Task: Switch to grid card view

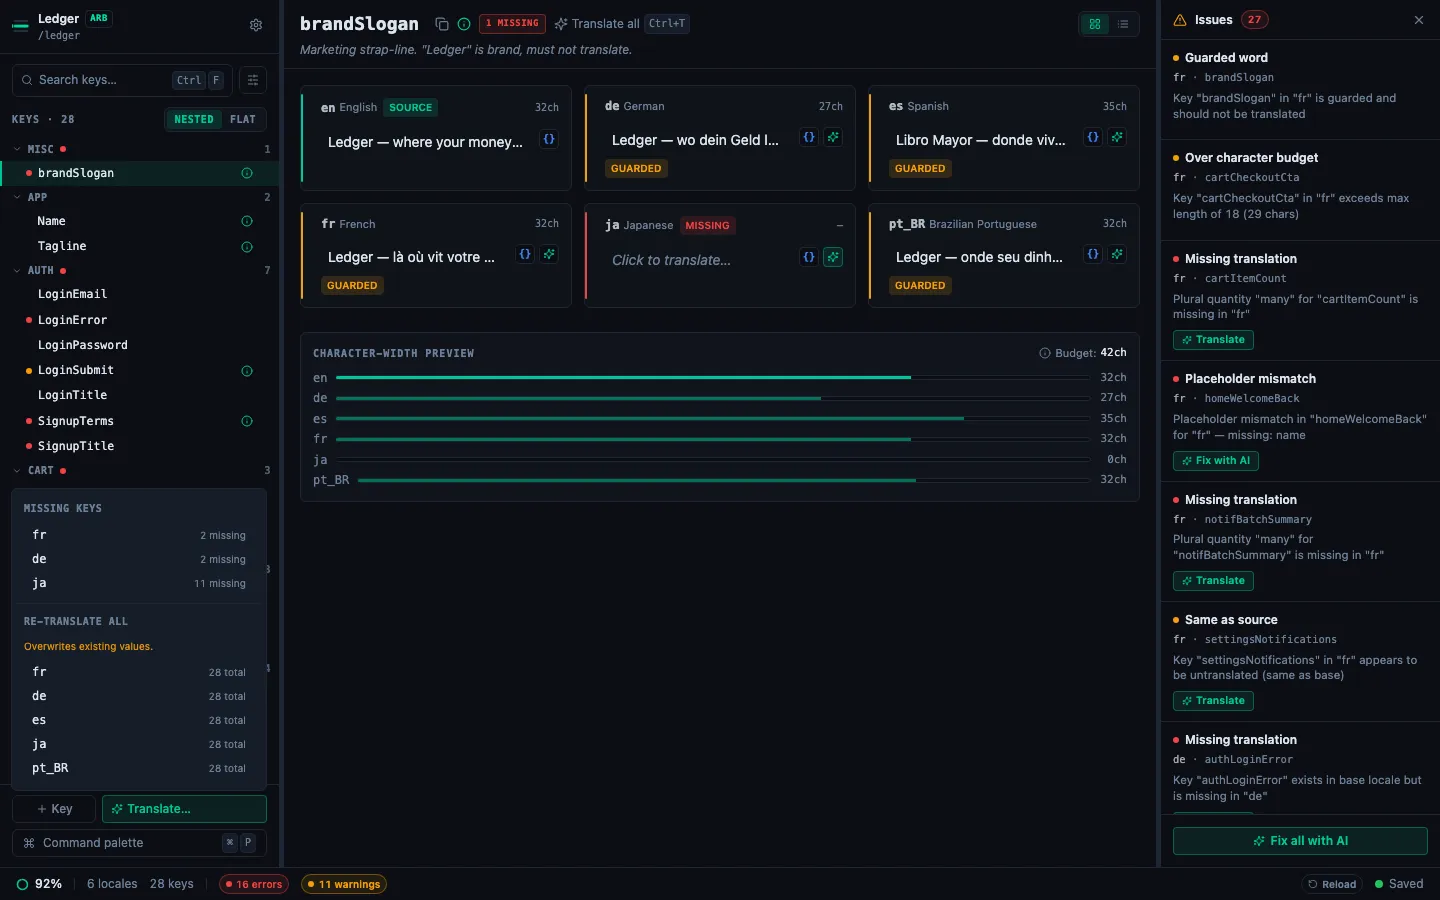Action: pos(1095,24)
